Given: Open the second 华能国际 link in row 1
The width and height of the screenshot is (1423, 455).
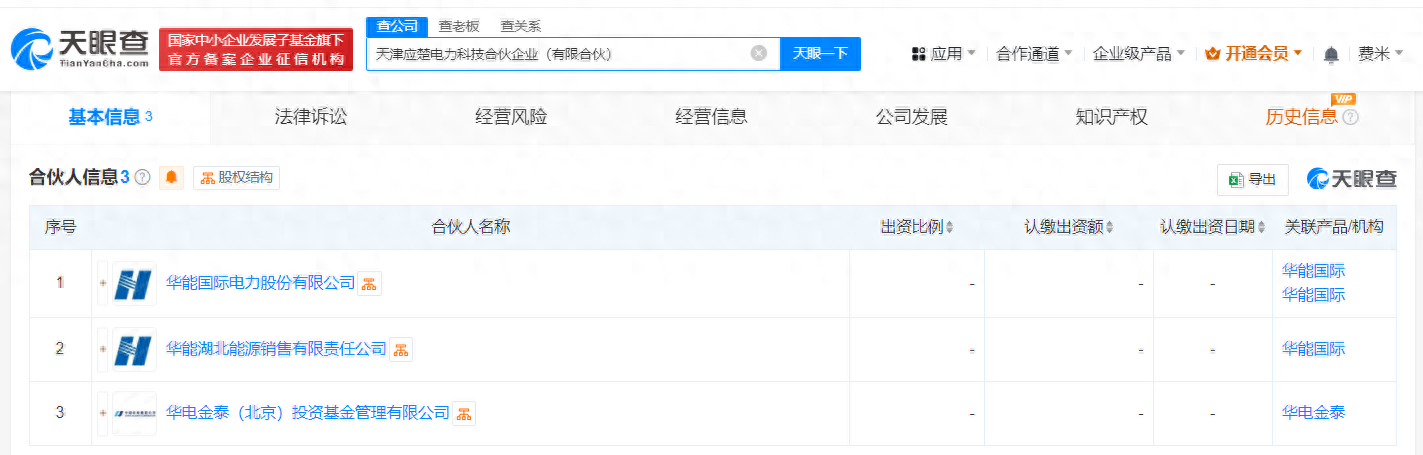Looking at the screenshot, I should (x=1313, y=295).
